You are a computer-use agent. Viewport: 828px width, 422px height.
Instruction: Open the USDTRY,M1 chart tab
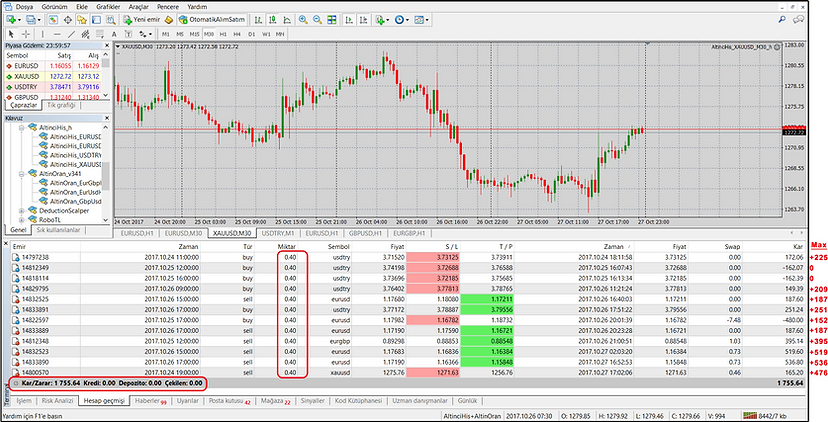coord(279,233)
